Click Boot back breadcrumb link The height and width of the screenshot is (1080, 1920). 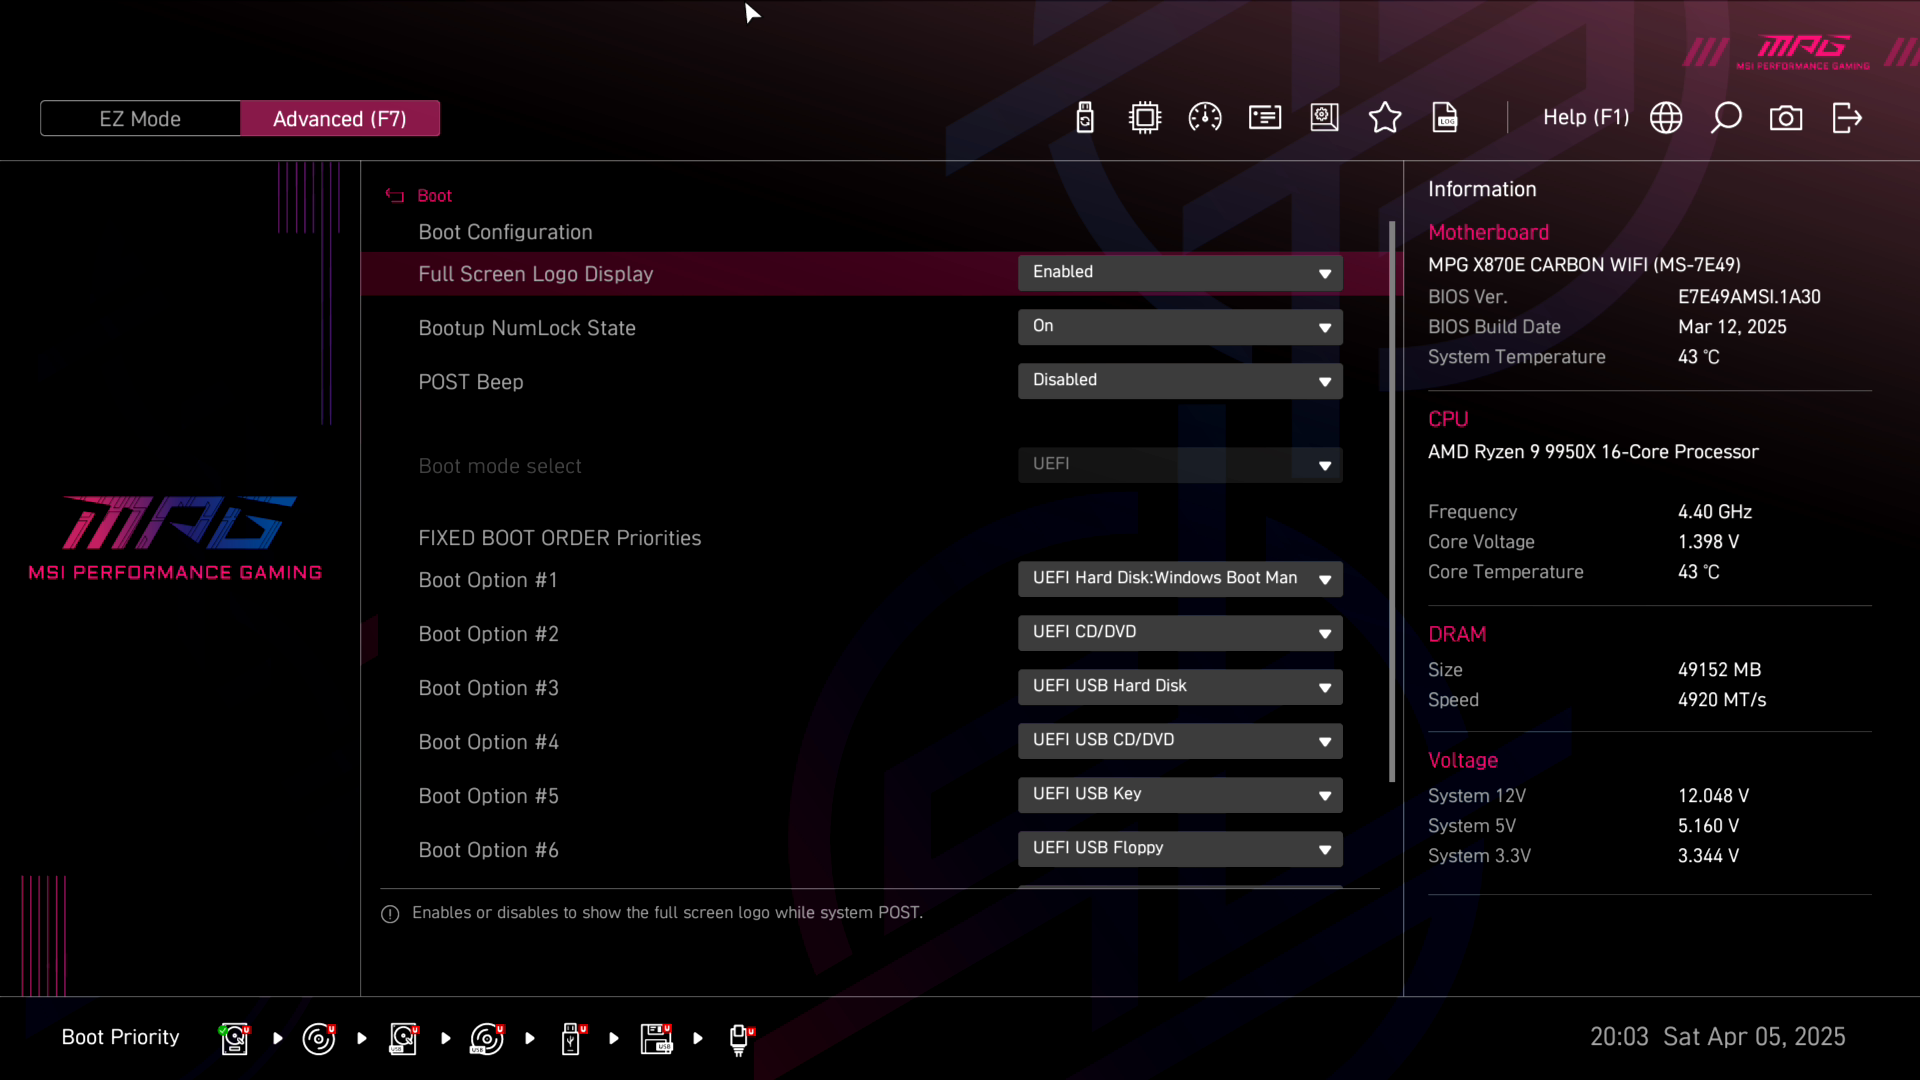click(433, 196)
